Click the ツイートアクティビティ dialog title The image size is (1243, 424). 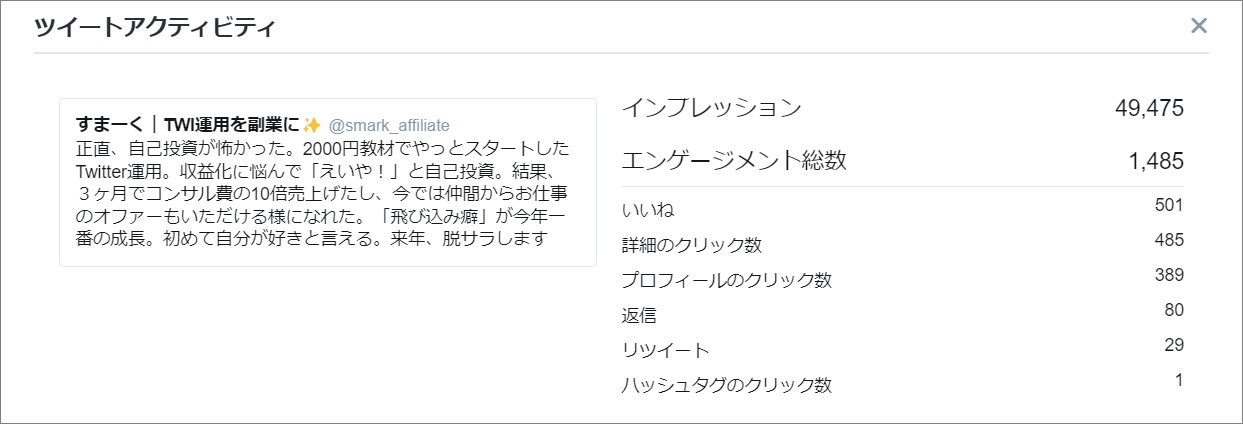[x=155, y=27]
